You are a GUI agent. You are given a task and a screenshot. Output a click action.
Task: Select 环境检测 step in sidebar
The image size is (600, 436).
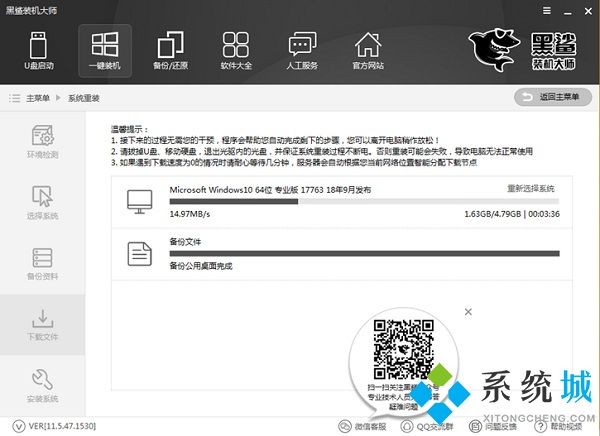click(42, 141)
